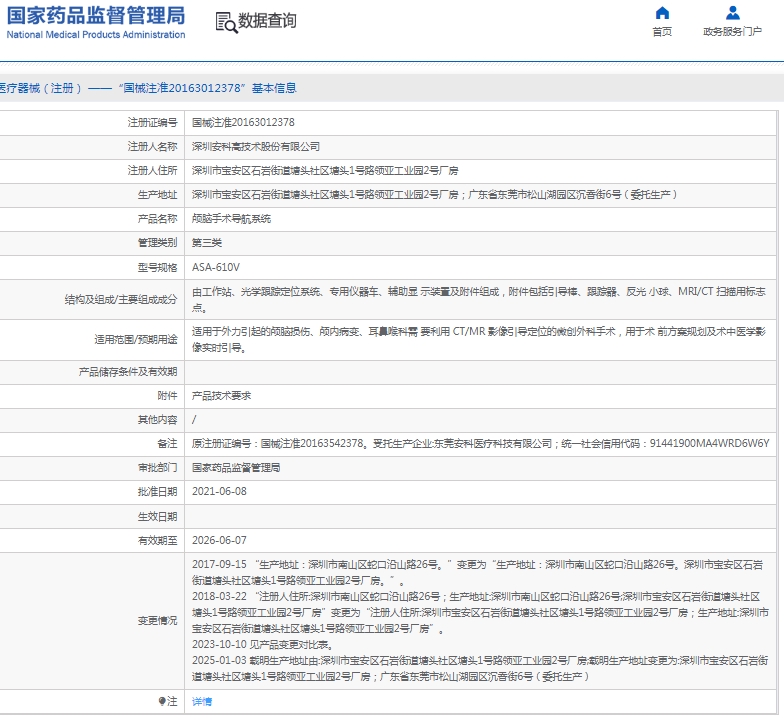
Task: Click the 2017-09-15 change record entry
Action: pos(478,572)
